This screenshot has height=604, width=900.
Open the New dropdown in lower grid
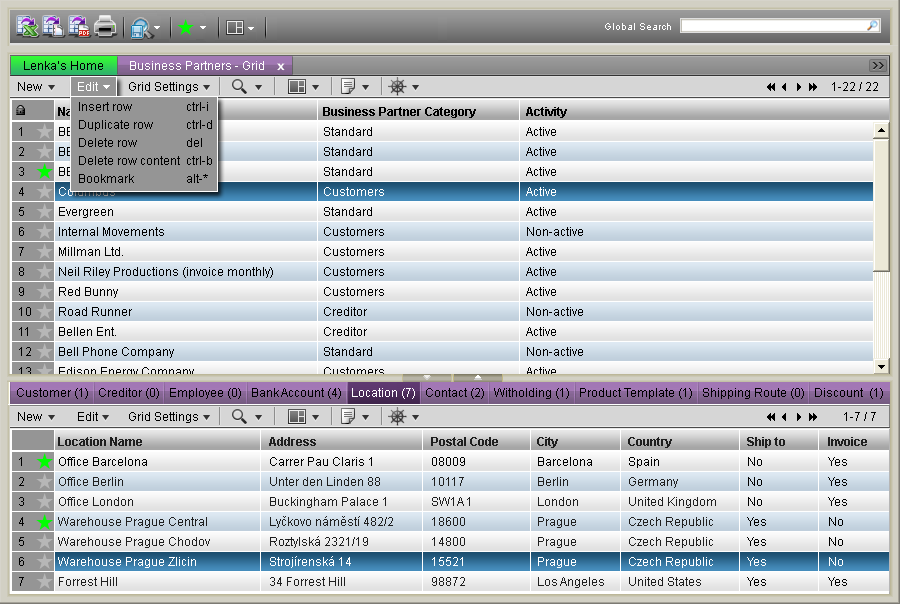[36, 417]
